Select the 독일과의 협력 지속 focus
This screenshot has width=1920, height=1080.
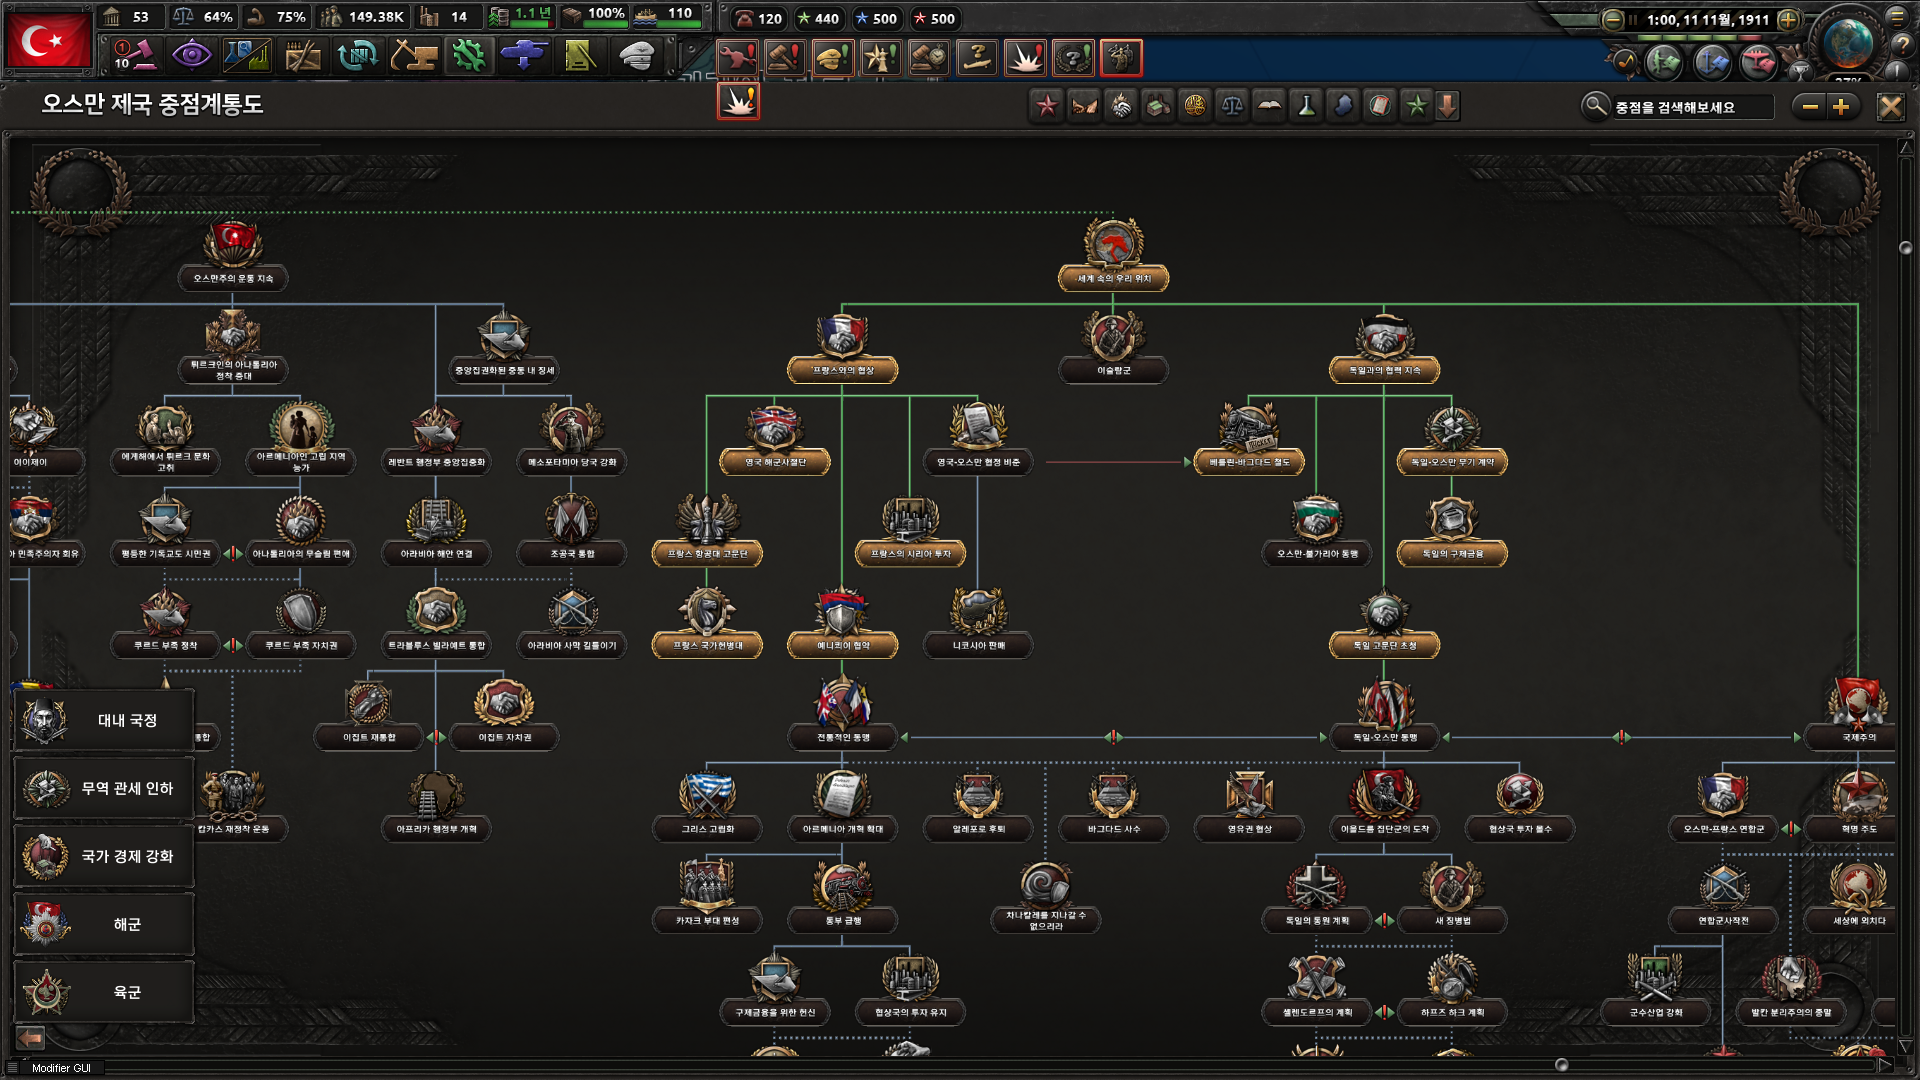coord(1384,348)
